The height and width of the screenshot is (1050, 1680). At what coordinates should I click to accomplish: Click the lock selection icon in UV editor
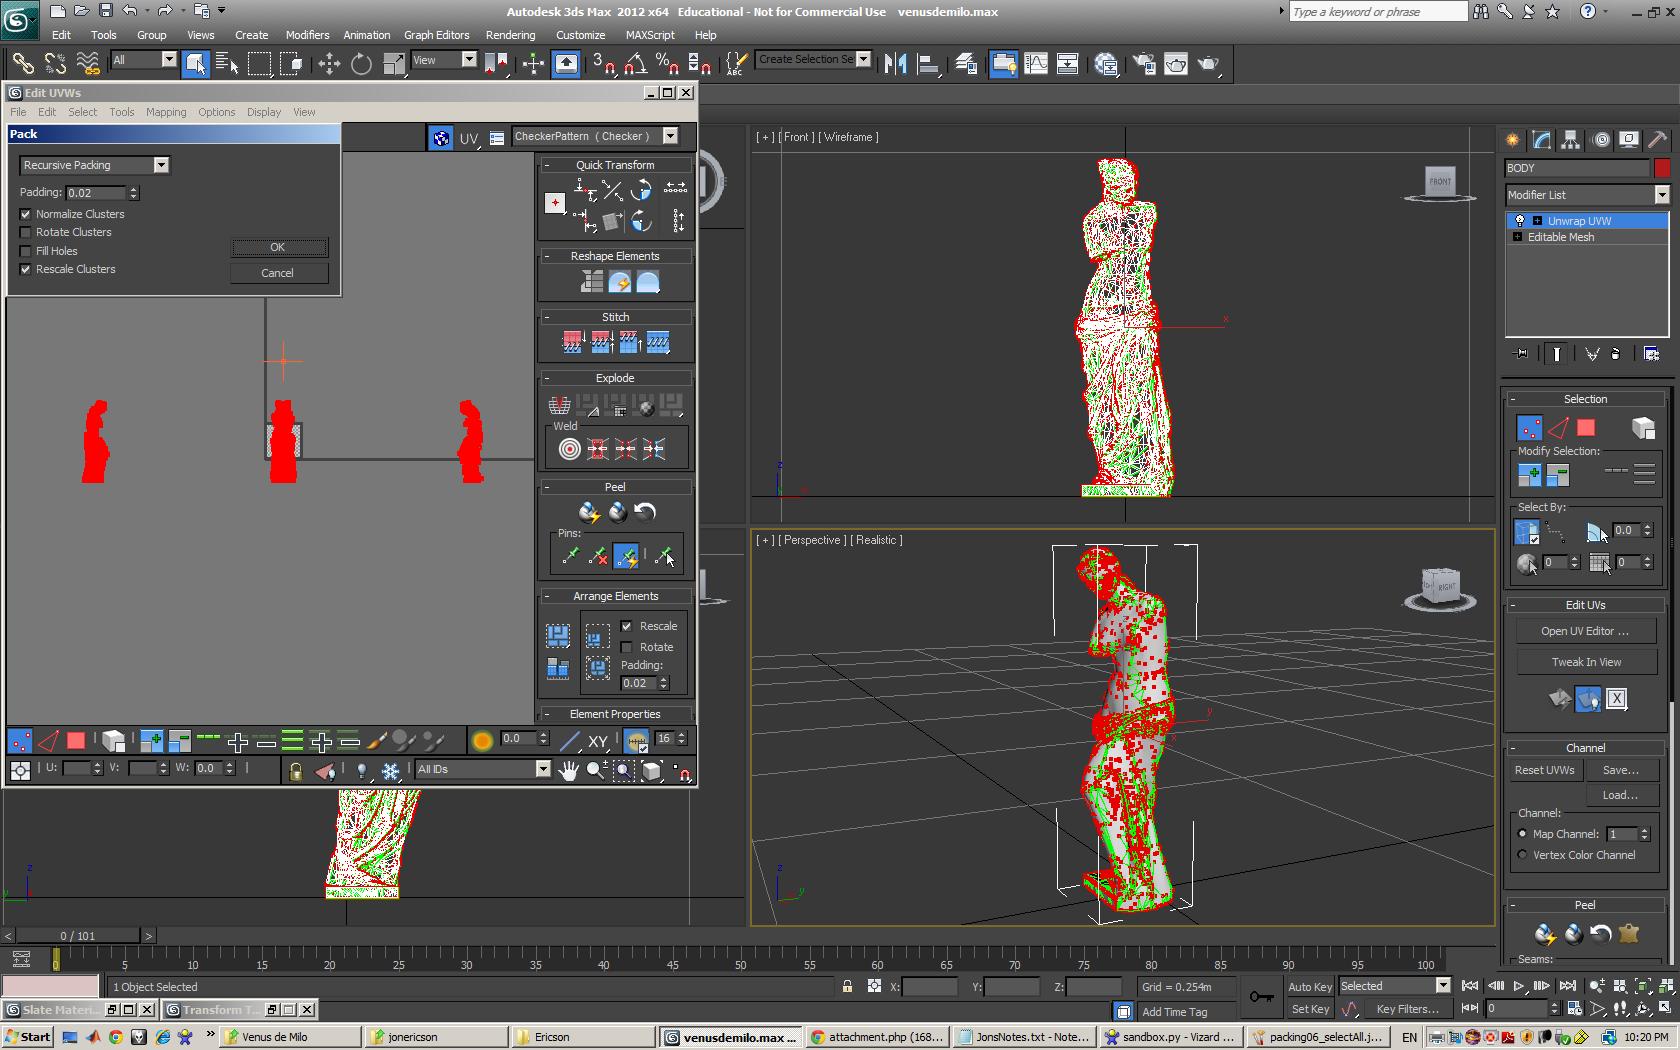(x=295, y=770)
